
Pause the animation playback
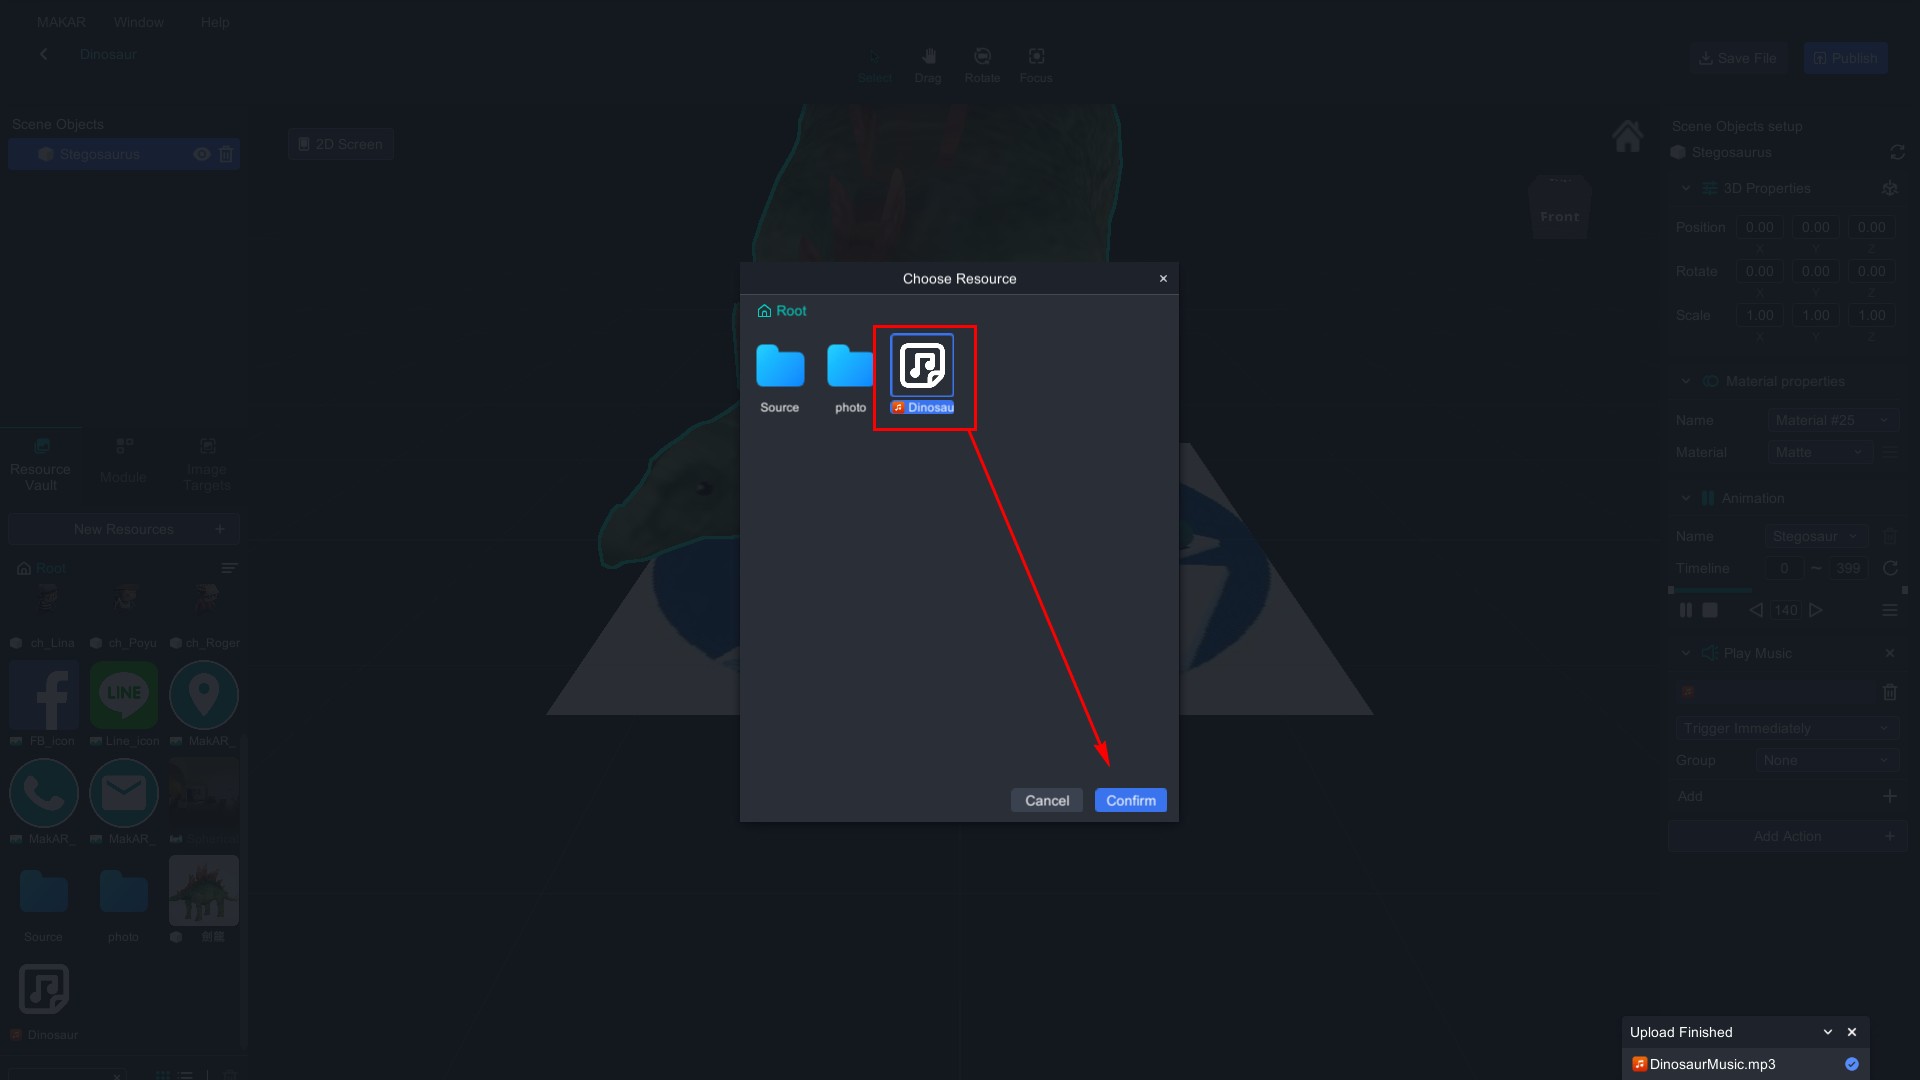[1686, 610]
